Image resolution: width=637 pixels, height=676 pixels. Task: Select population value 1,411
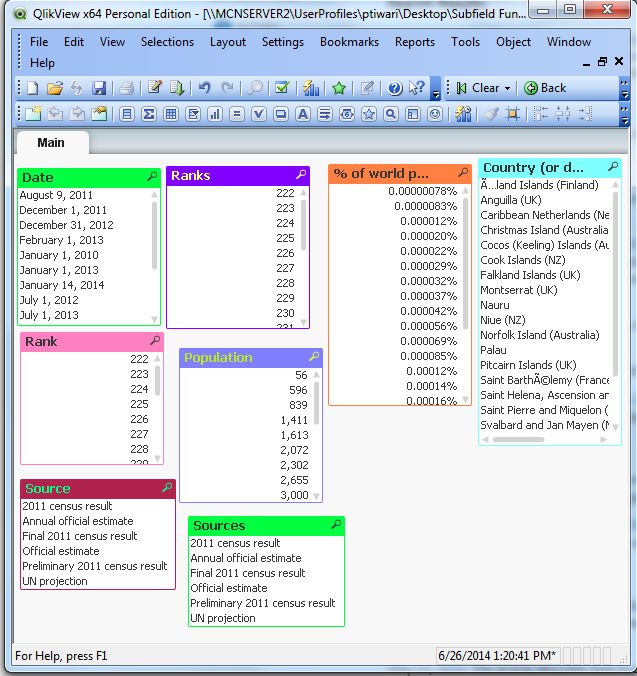tap(246, 420)
